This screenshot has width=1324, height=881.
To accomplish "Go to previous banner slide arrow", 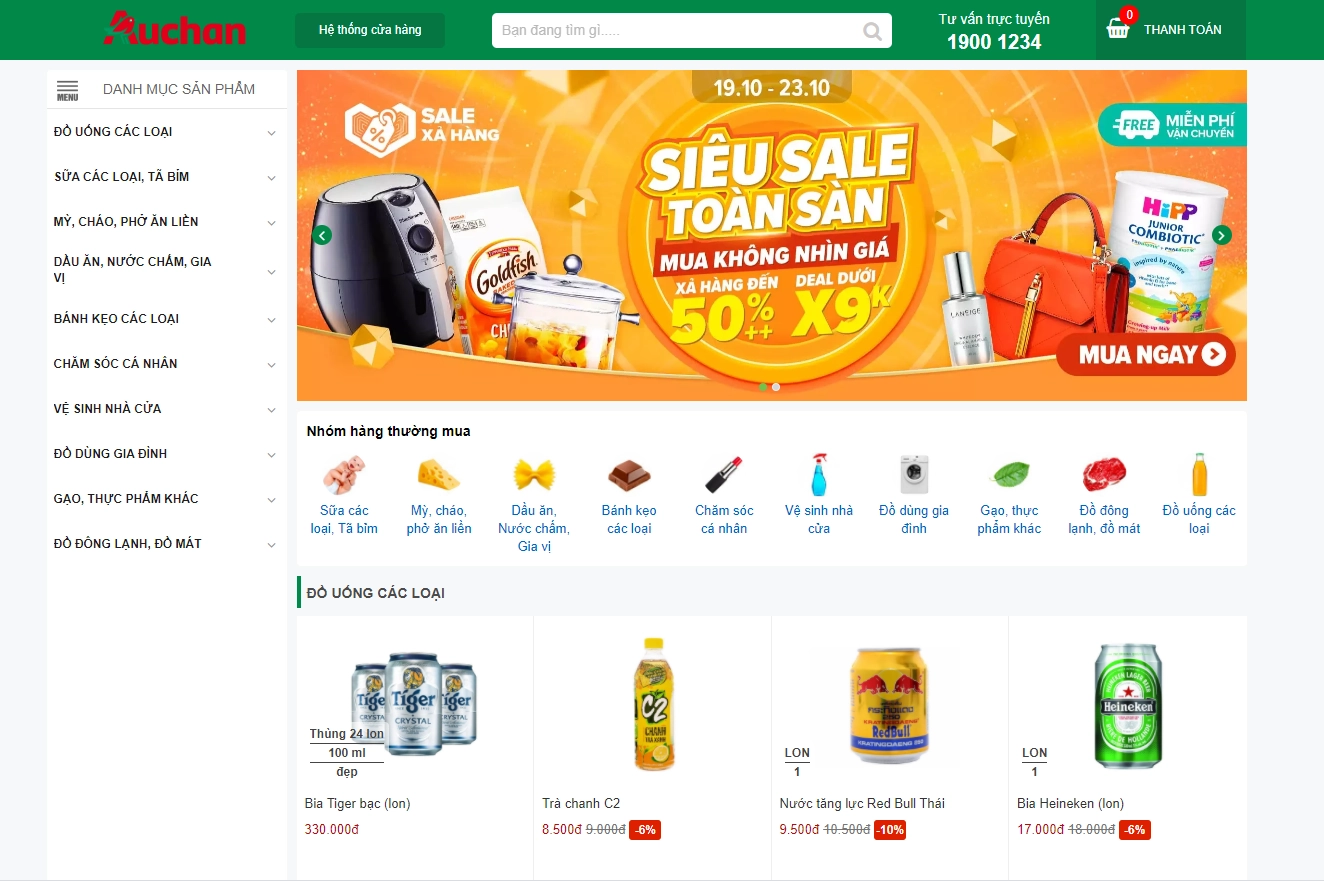I will 322,236.
